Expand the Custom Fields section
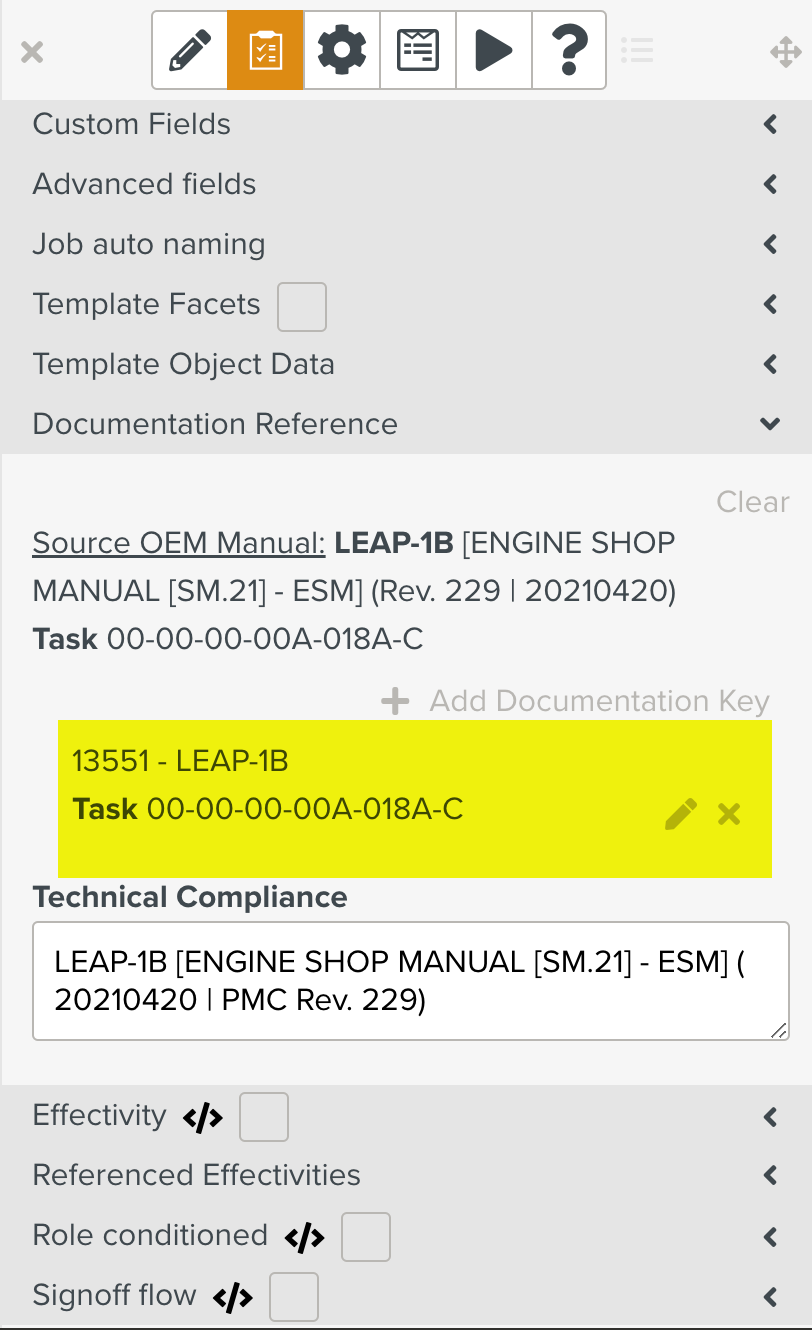This screenshot has height=1330, width=812. [x=770, y=124]
